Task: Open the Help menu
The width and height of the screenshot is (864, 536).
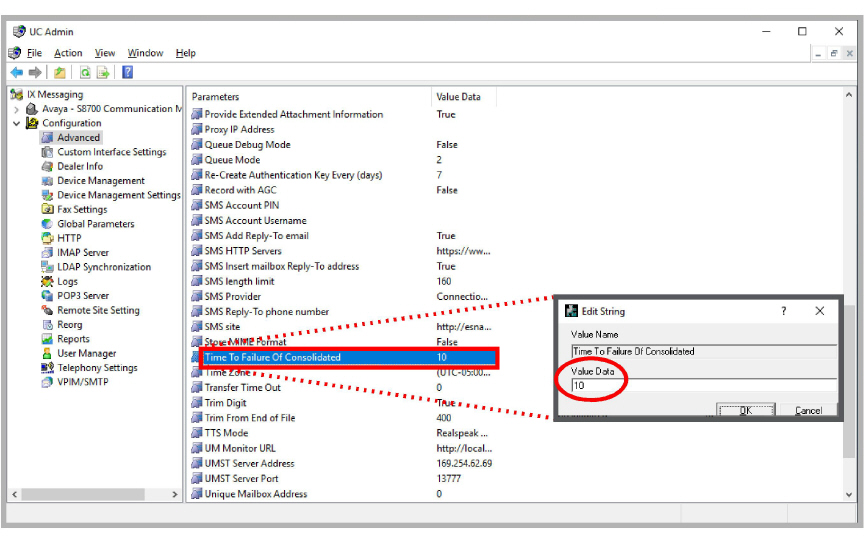Action: pyautogui.click(x=186, y=53)
